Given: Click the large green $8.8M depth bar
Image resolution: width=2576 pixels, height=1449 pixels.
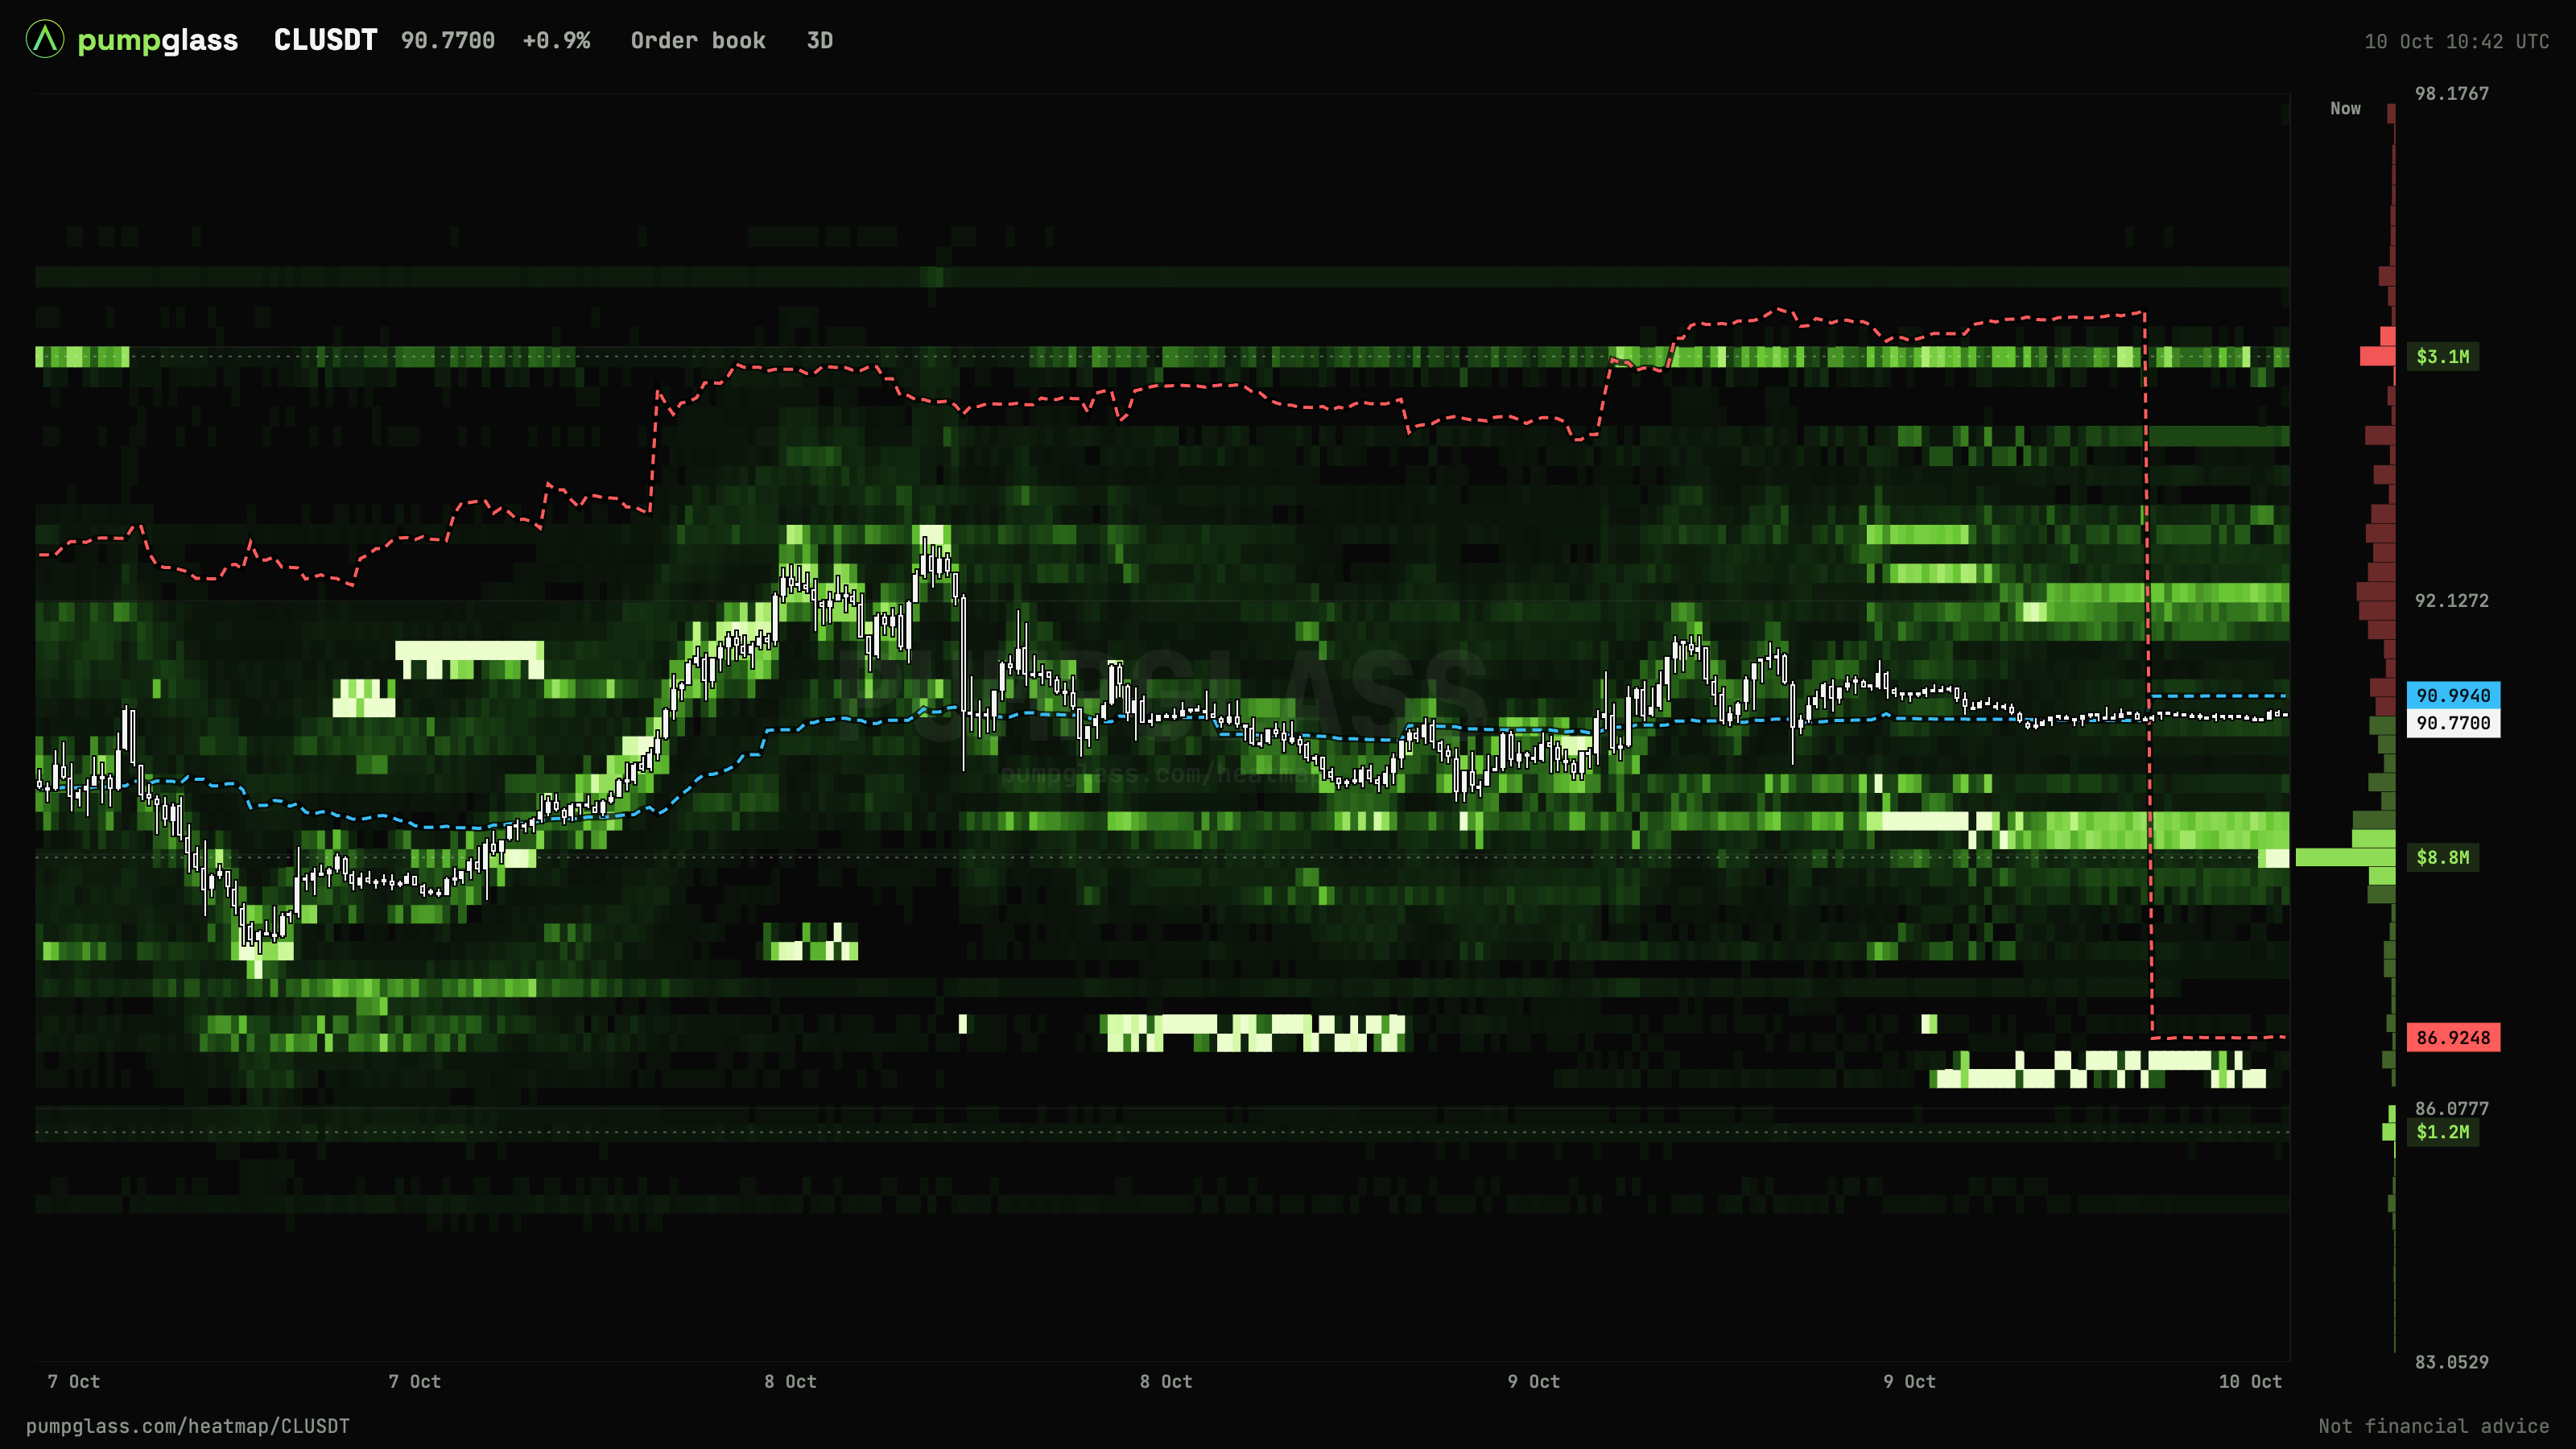Looking at the screenshot, I should click(x=2345, y=857).
